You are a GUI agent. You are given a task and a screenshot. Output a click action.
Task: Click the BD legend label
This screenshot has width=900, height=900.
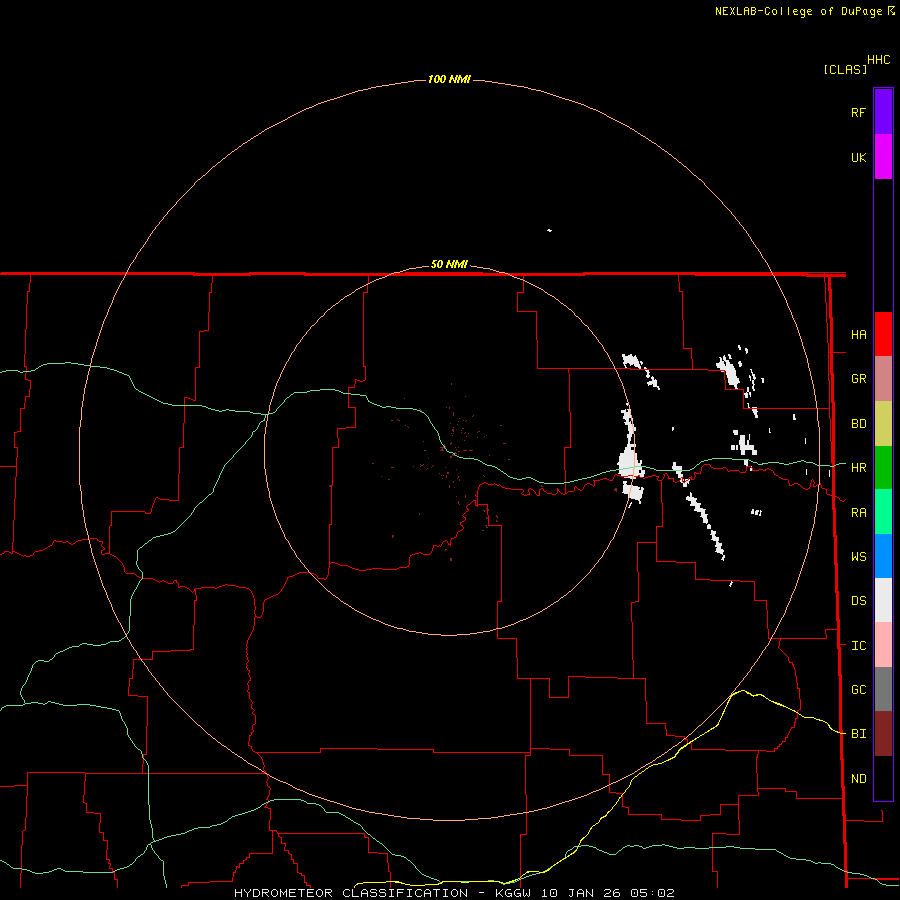859,424
